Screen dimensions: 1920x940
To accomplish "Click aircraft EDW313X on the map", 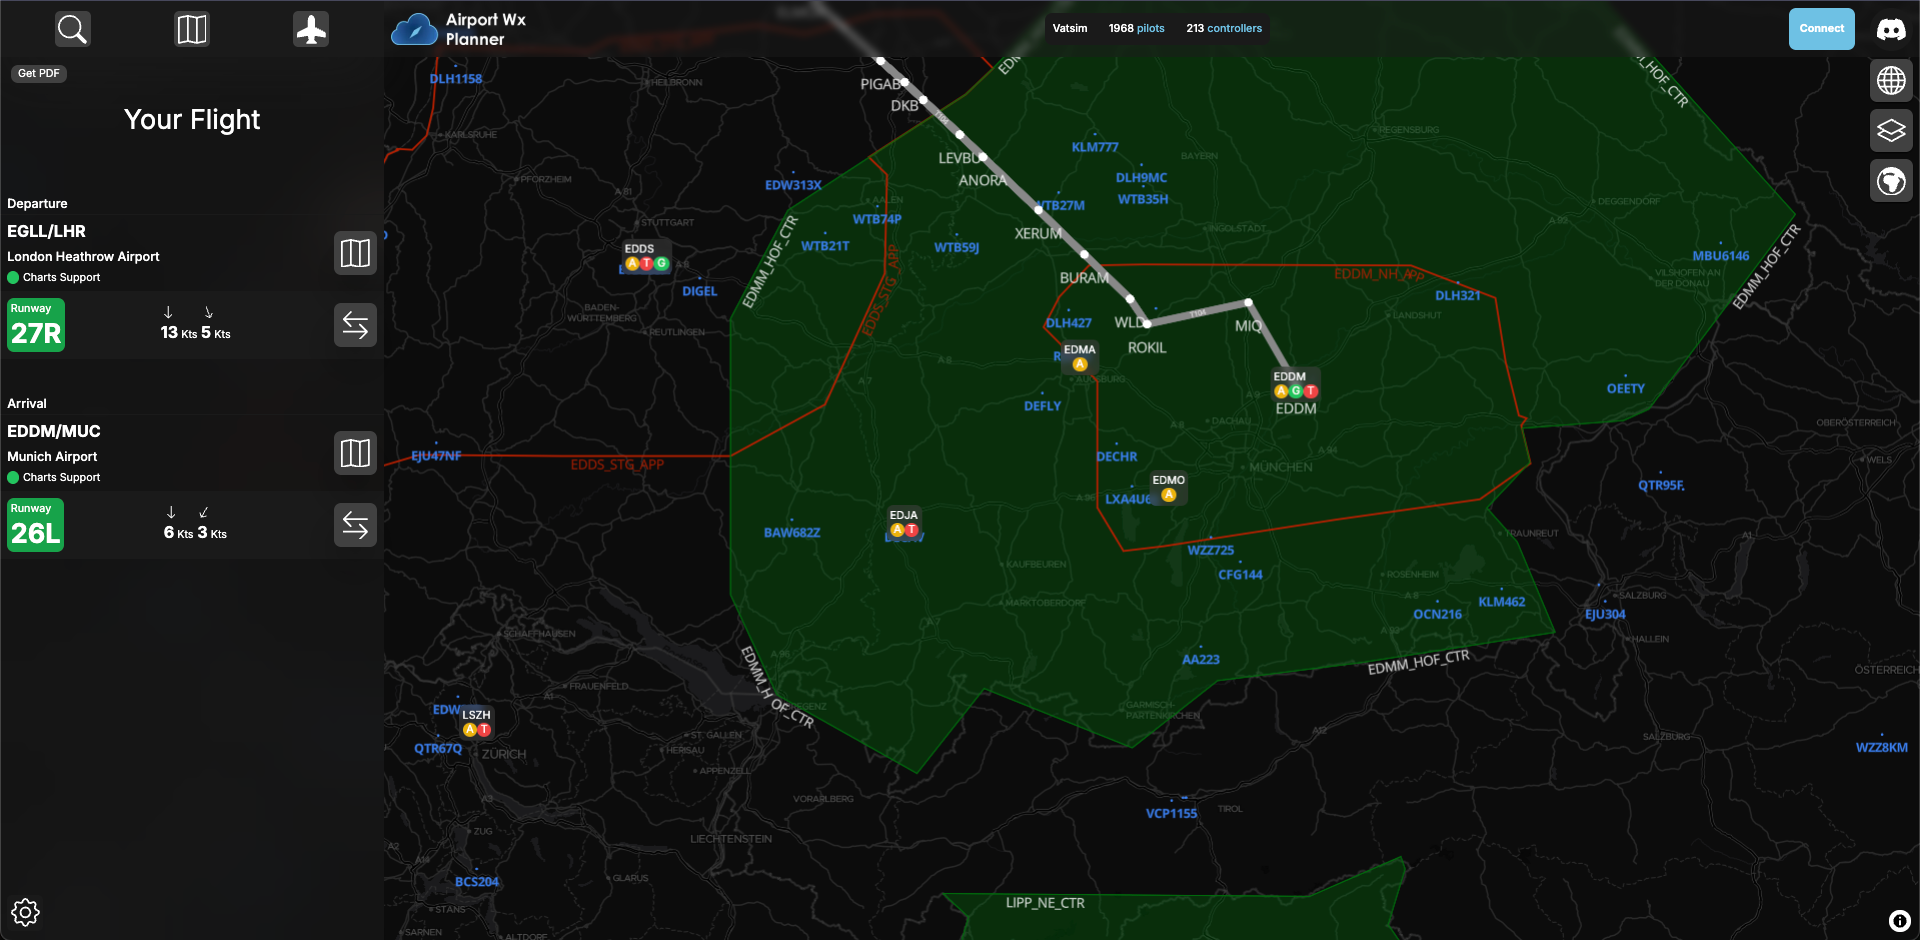I will point(793,185).
